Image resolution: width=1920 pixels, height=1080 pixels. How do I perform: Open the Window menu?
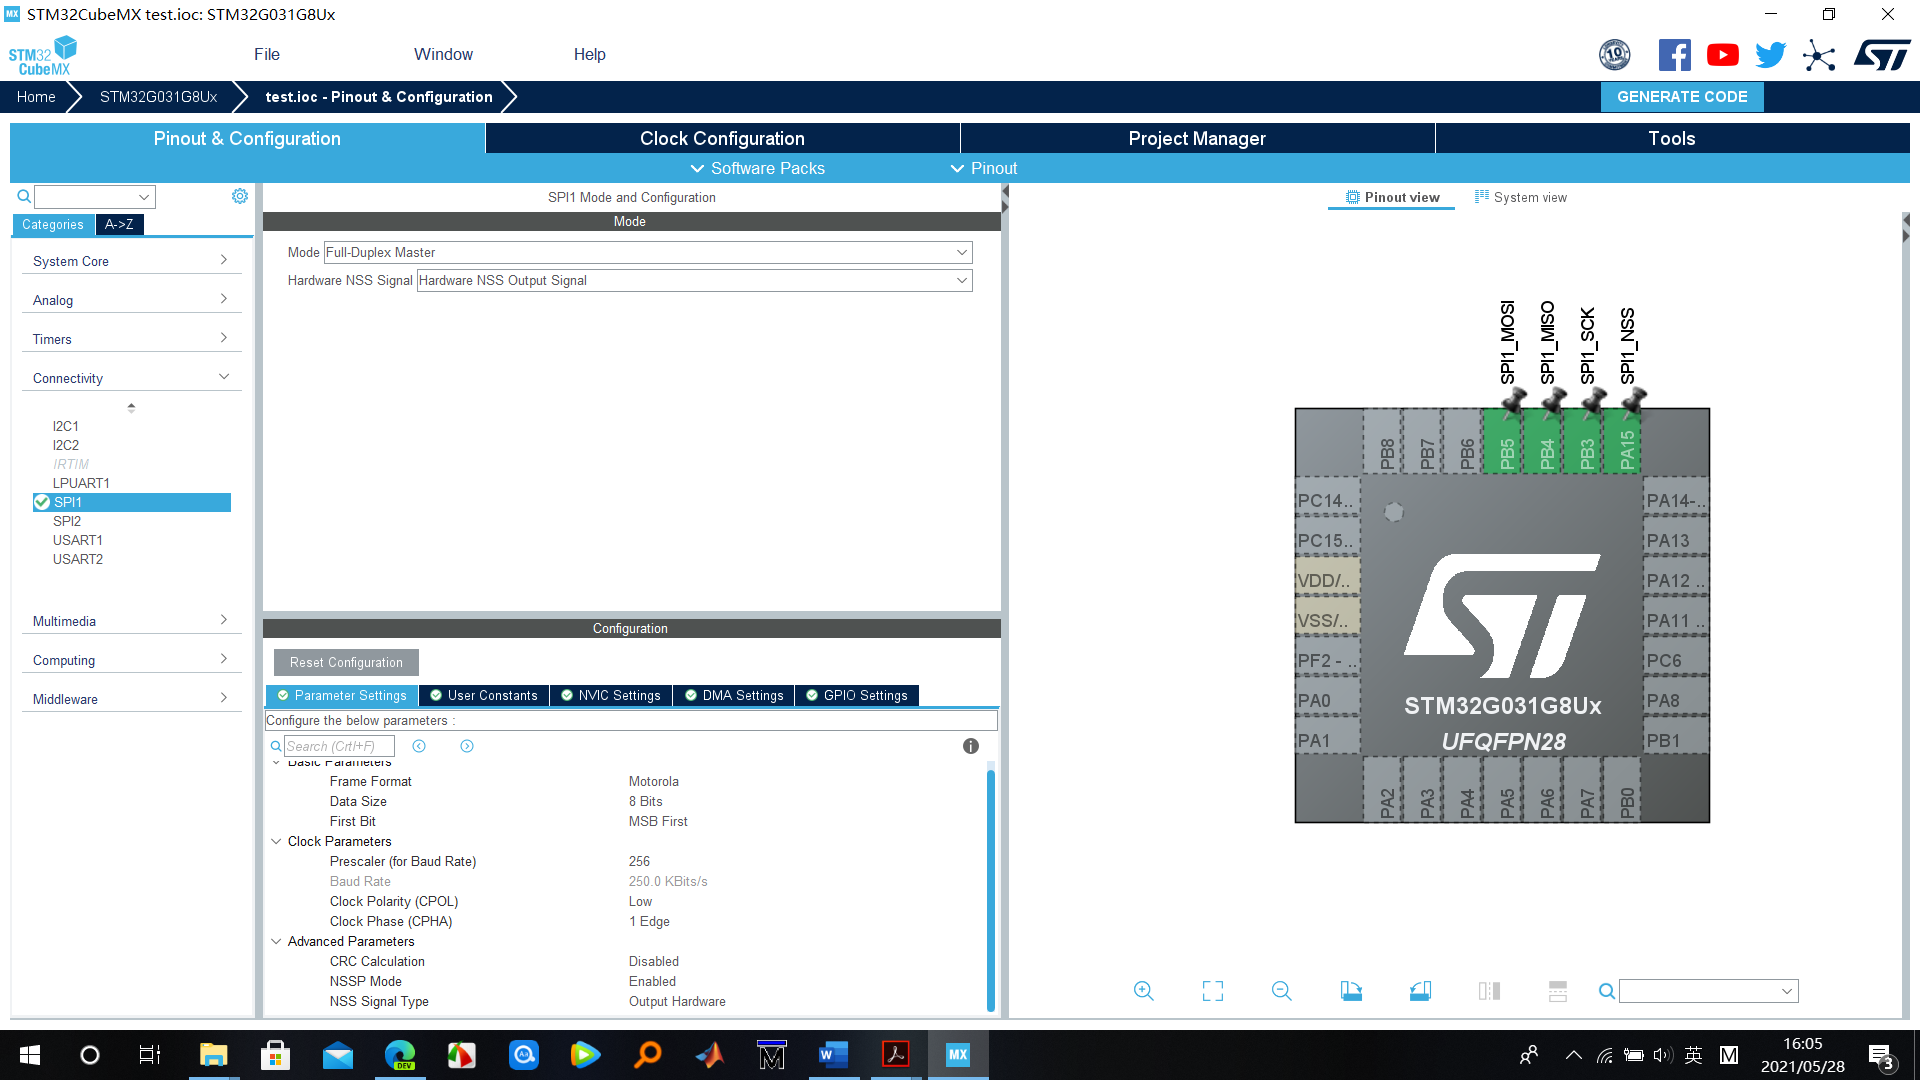443,54
